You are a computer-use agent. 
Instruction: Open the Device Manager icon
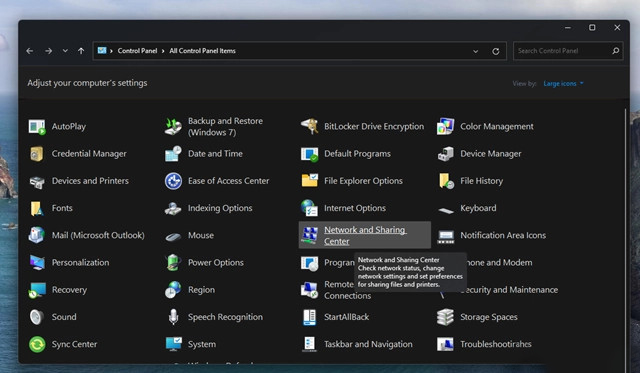(x=445, y=154)
